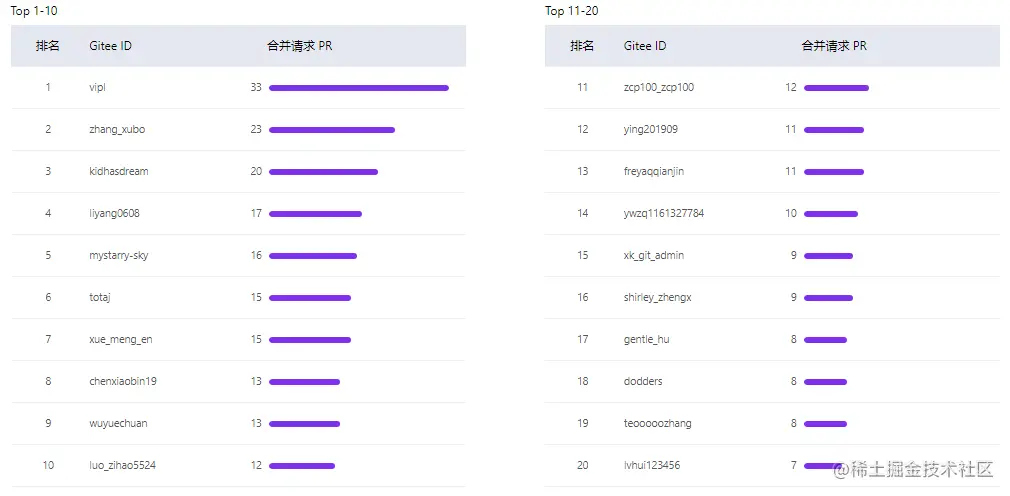Click the PR bar for xk_git_admin
Image resolution: width=1010 pixels, height=496 pixels.
pyautogui.click(x=828, y=256)
